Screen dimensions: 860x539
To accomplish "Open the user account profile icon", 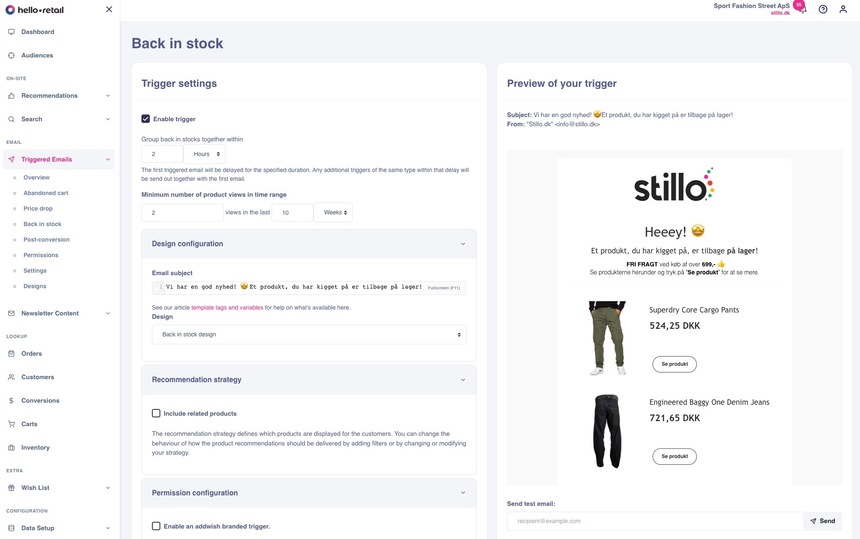I will point(843,9).
